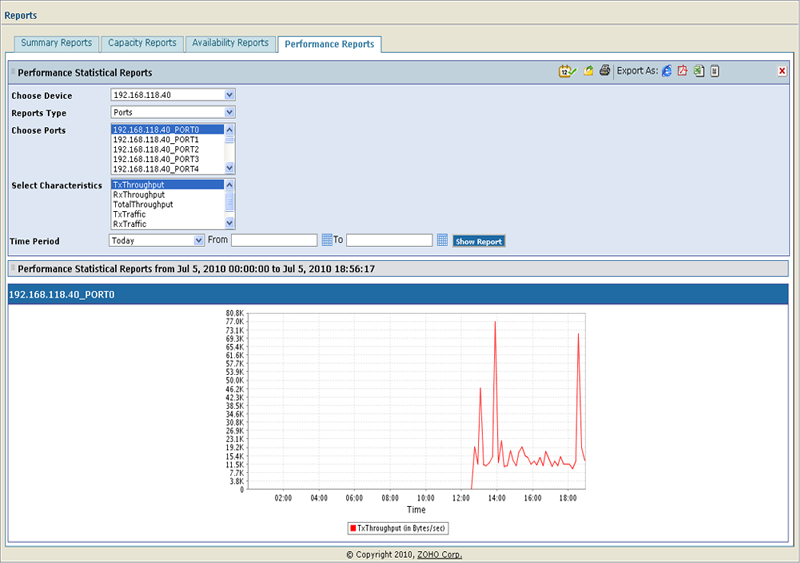800x563 pixels.
Task: Print the report using printer icon
Action: pos(604,71)
